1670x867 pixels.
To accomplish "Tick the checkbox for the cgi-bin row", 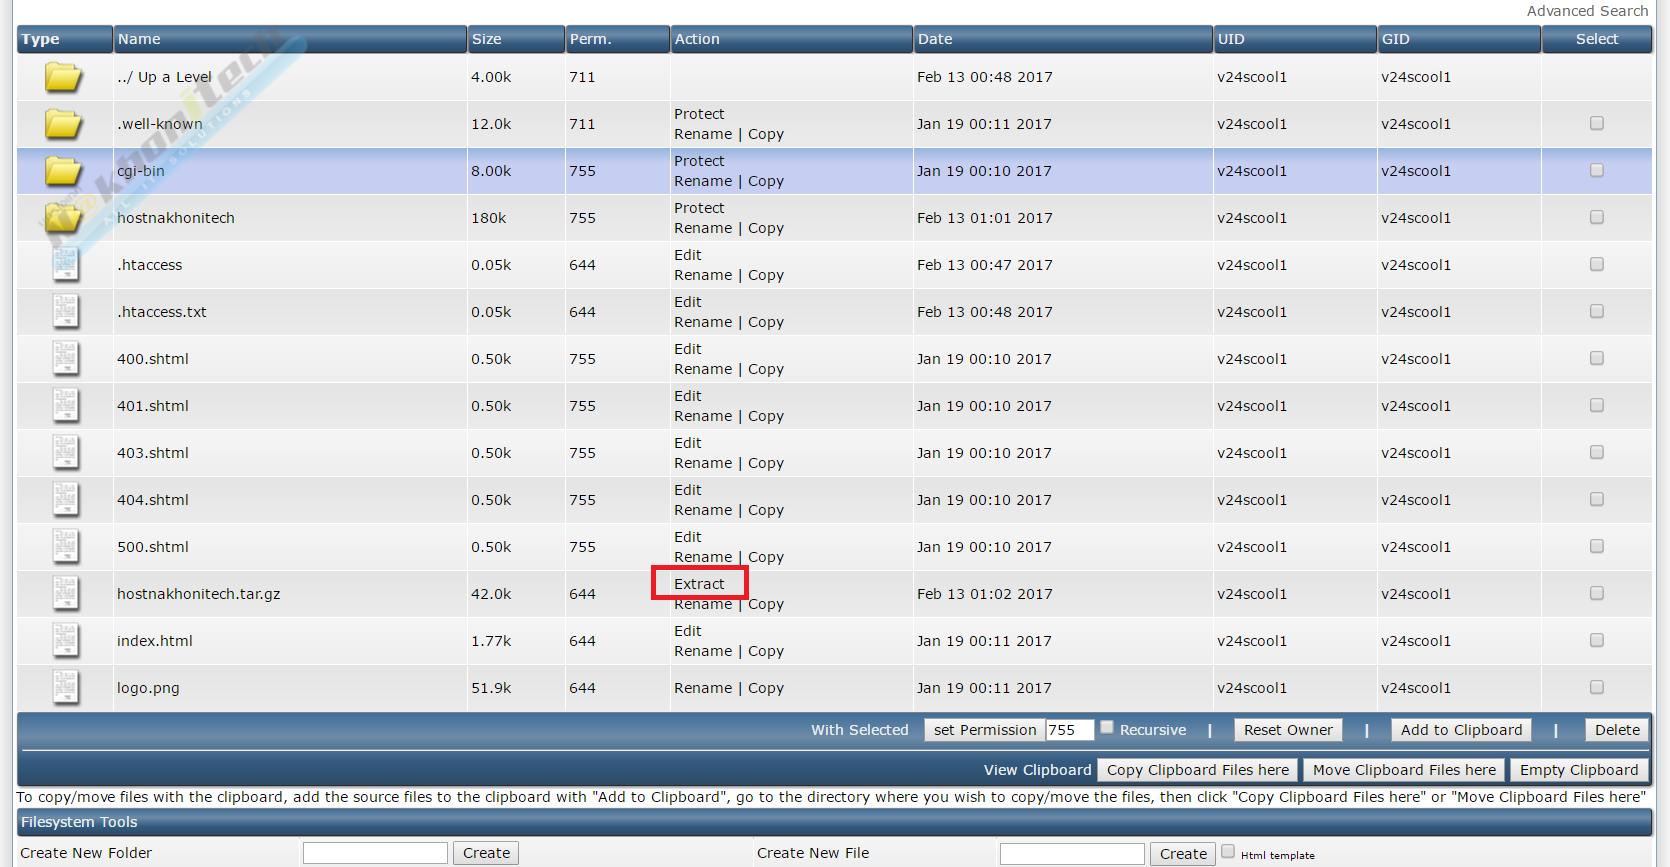I will [1596, 170].
